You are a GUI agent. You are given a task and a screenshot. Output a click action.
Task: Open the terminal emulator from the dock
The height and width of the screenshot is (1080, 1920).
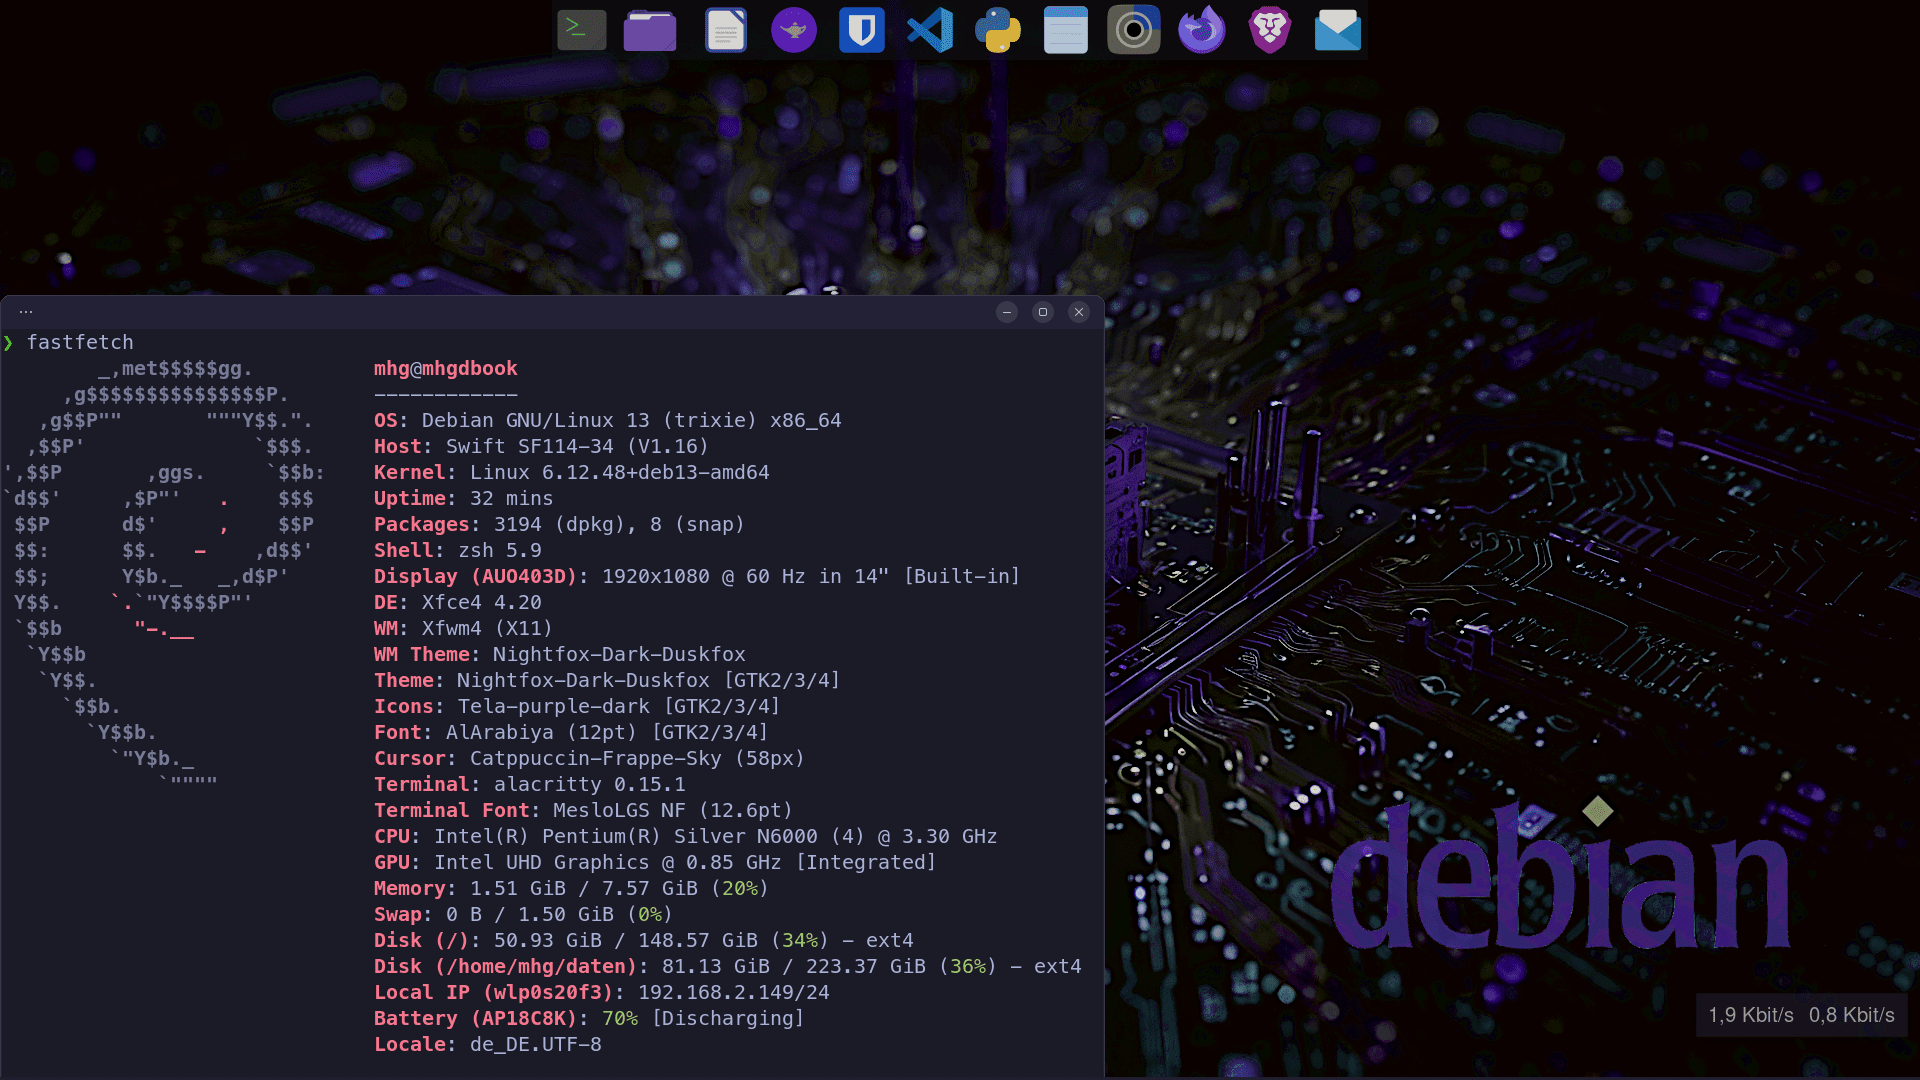click(582, 30)
